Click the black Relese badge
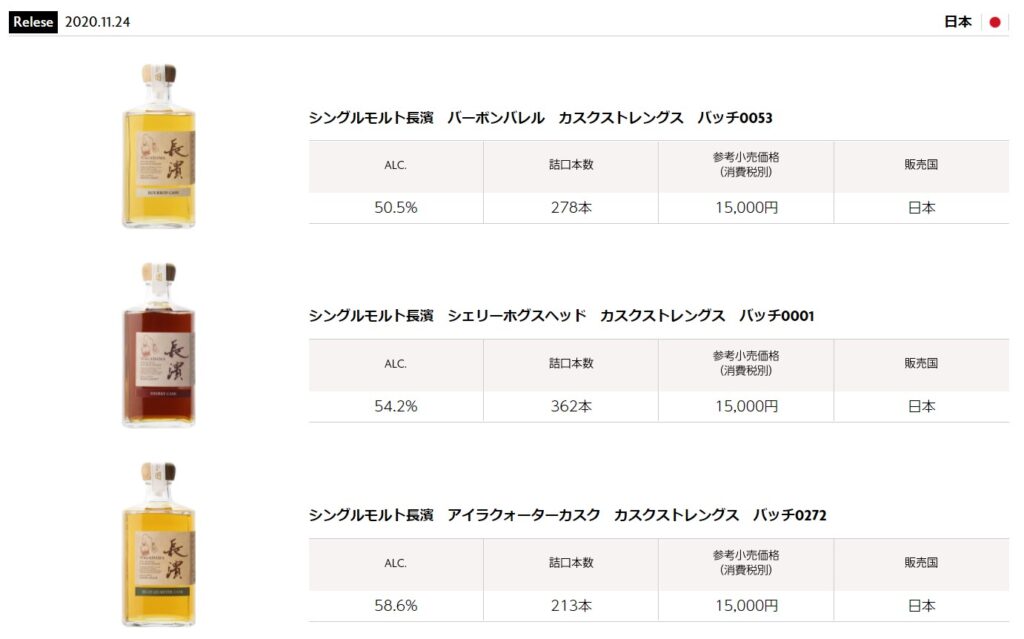 coord(33,22)
